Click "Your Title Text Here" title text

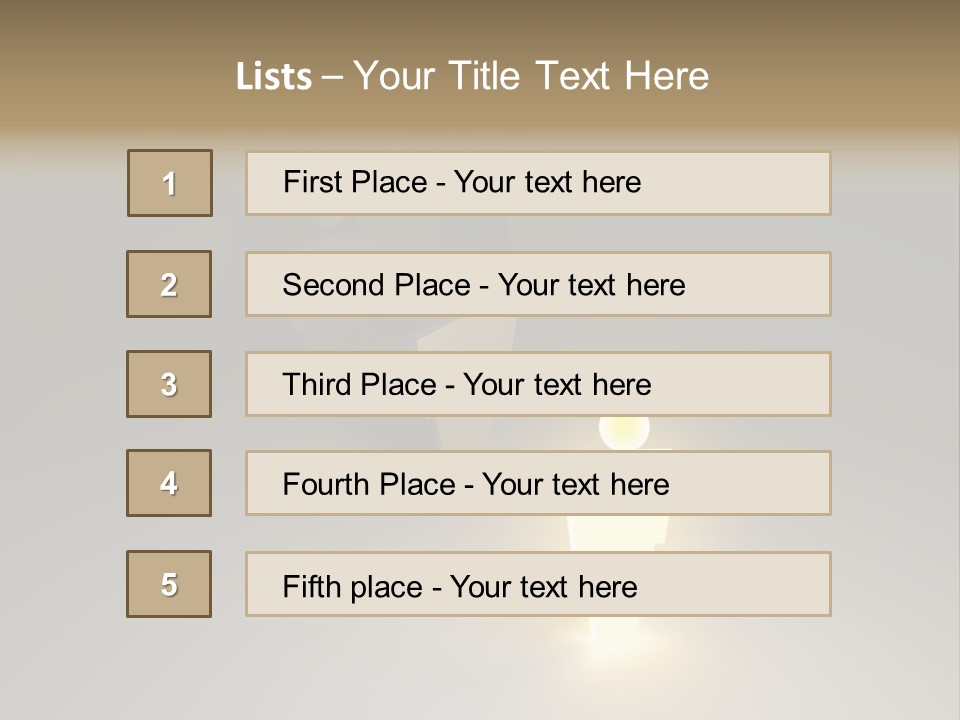531,76
